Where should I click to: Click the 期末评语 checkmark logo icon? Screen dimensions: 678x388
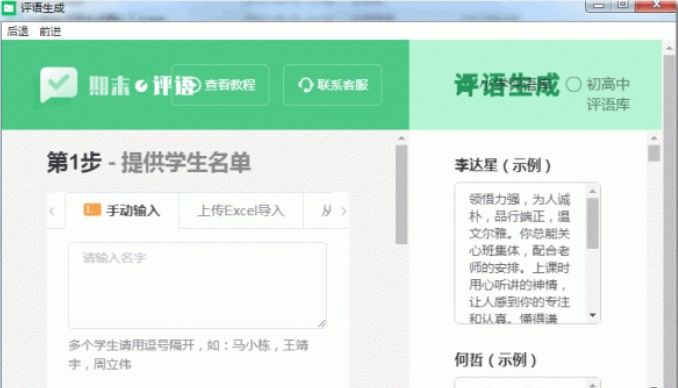pyautogui.click(x=59, y=84)
